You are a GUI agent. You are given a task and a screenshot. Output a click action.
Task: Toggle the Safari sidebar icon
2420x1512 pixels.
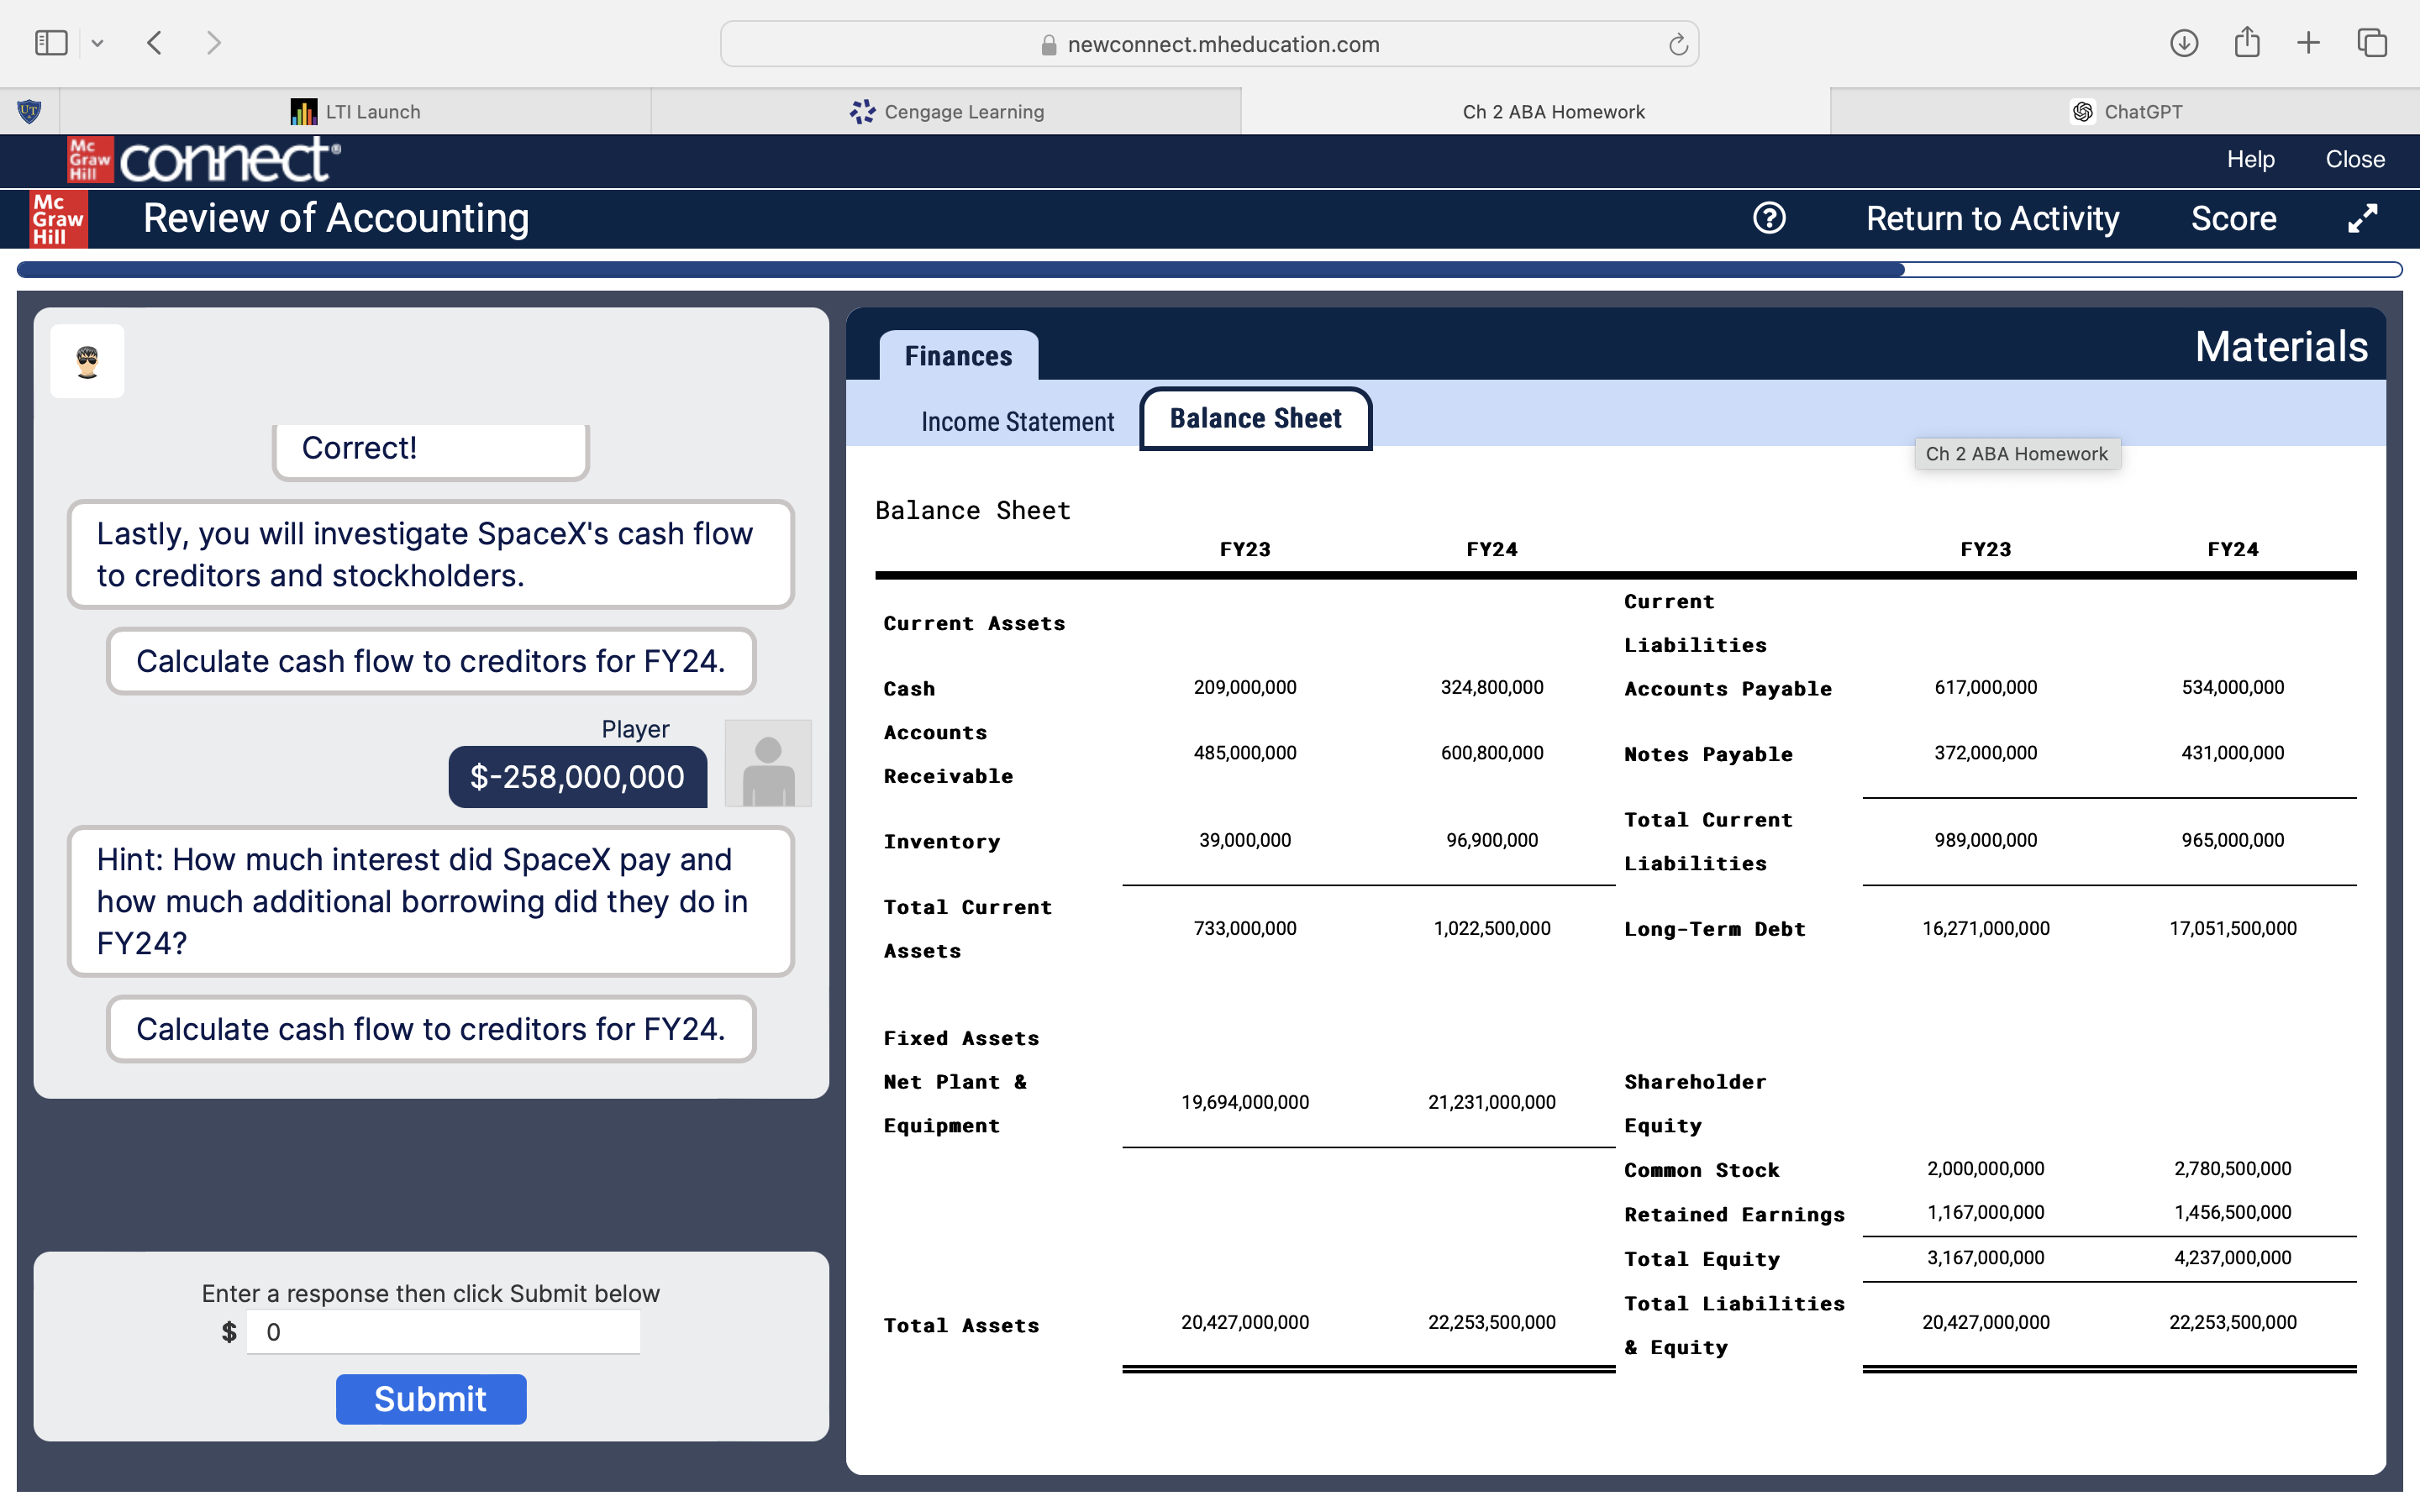pyautogui.click(x=51, y=43)
